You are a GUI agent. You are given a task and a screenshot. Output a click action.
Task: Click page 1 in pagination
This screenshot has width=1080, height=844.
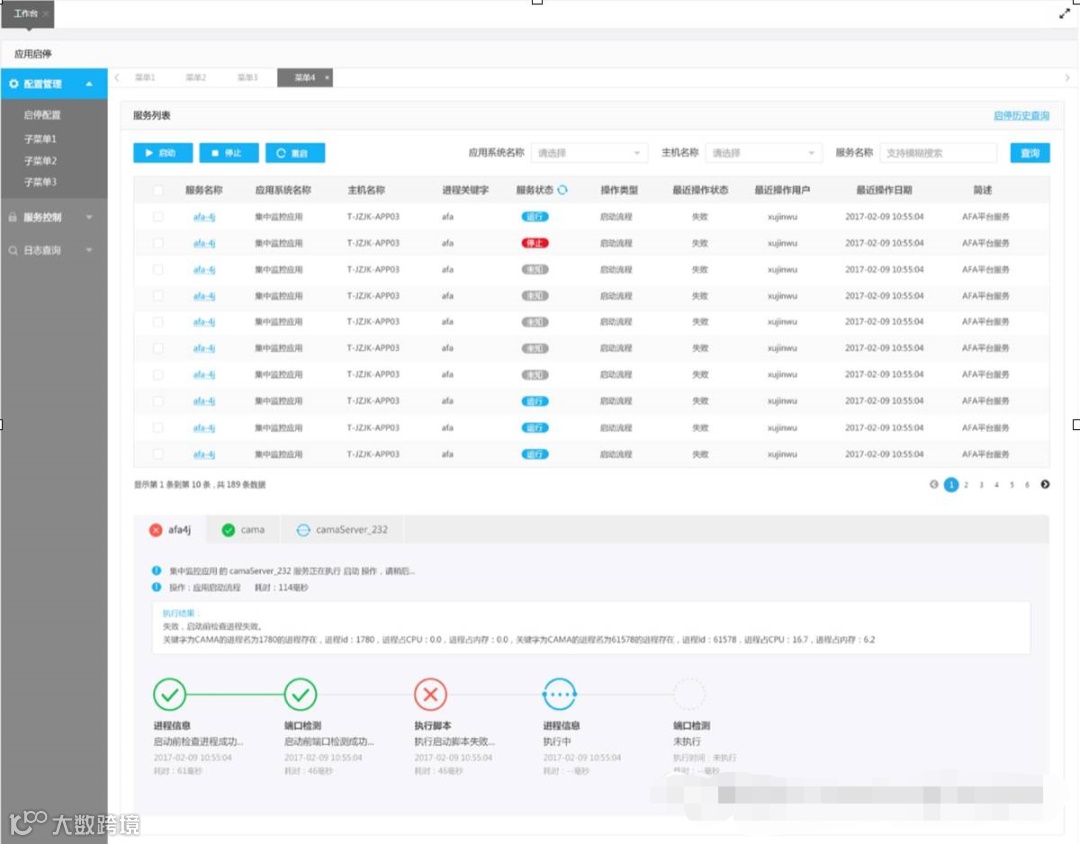tap(951, 484)
